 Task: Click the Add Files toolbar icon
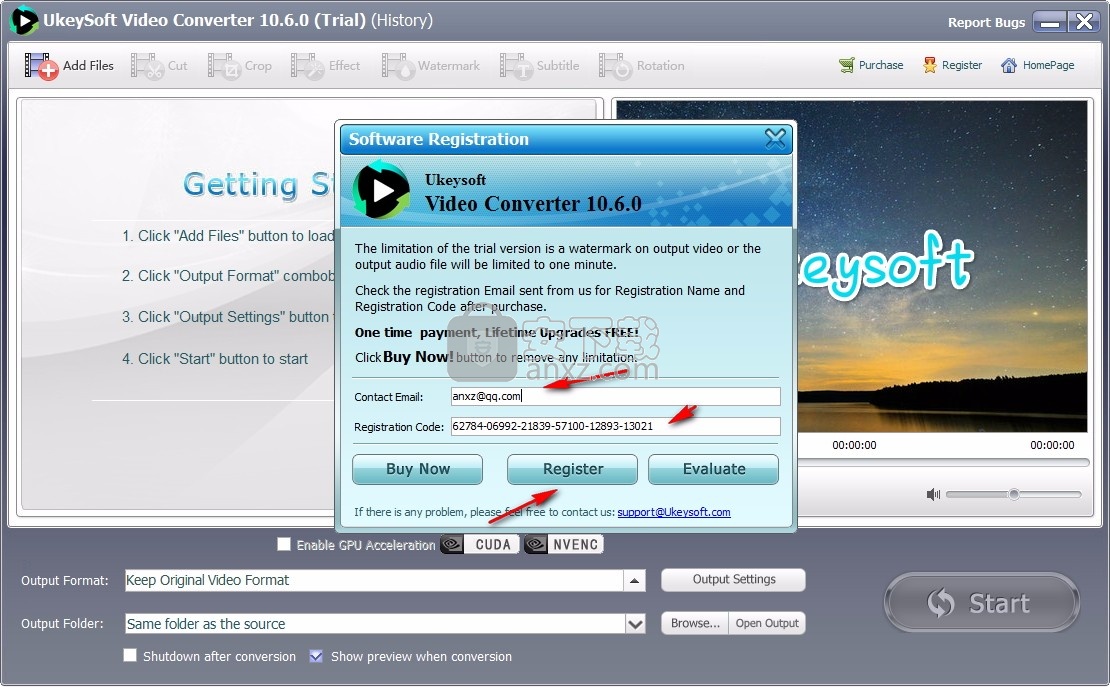click(41, 66)
